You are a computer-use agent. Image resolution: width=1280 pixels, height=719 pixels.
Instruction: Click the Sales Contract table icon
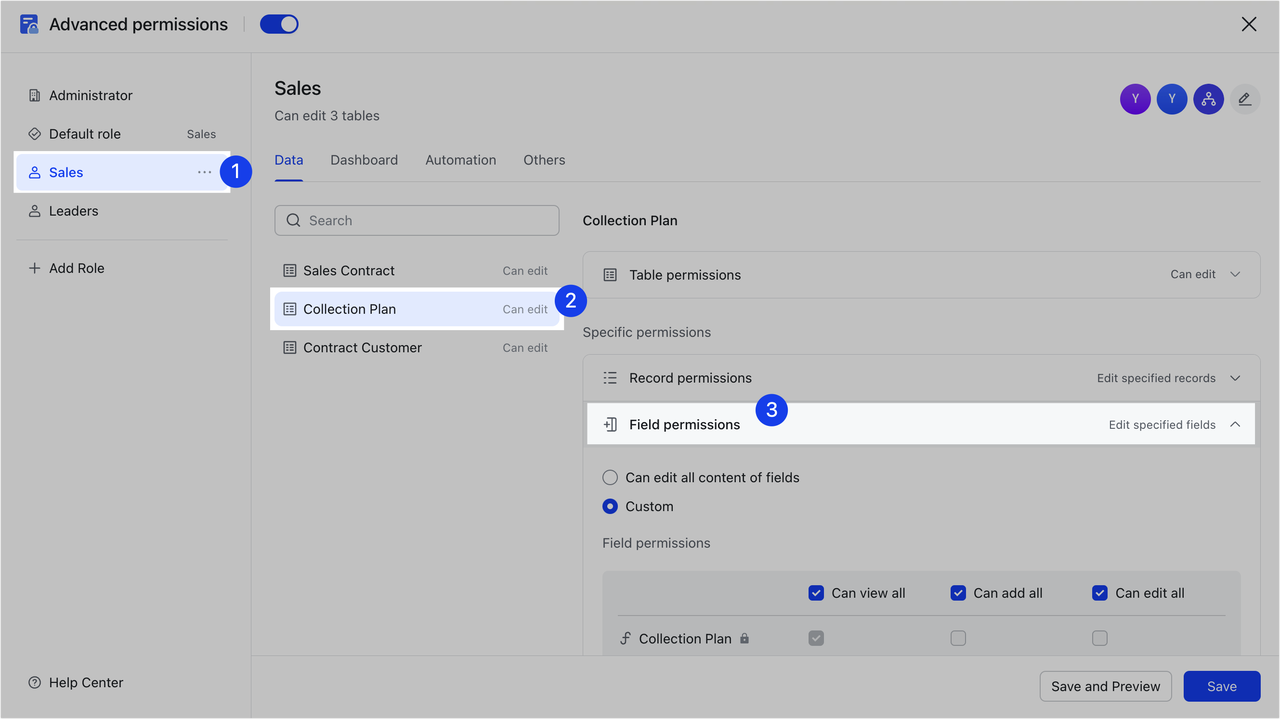(291, 270)
